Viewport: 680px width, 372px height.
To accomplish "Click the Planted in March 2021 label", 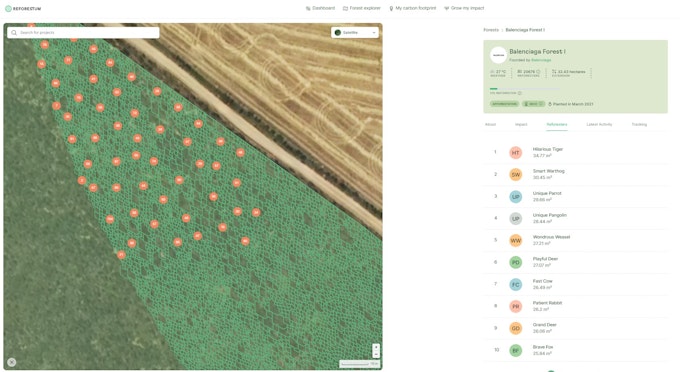I will 571,104.
